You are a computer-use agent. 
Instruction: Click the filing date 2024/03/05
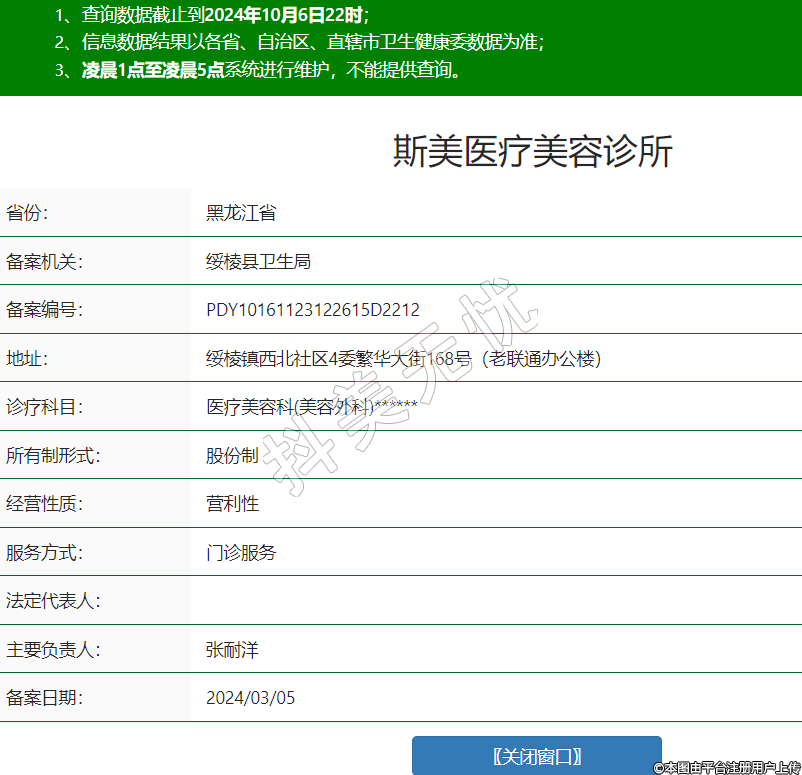point(250,698)
